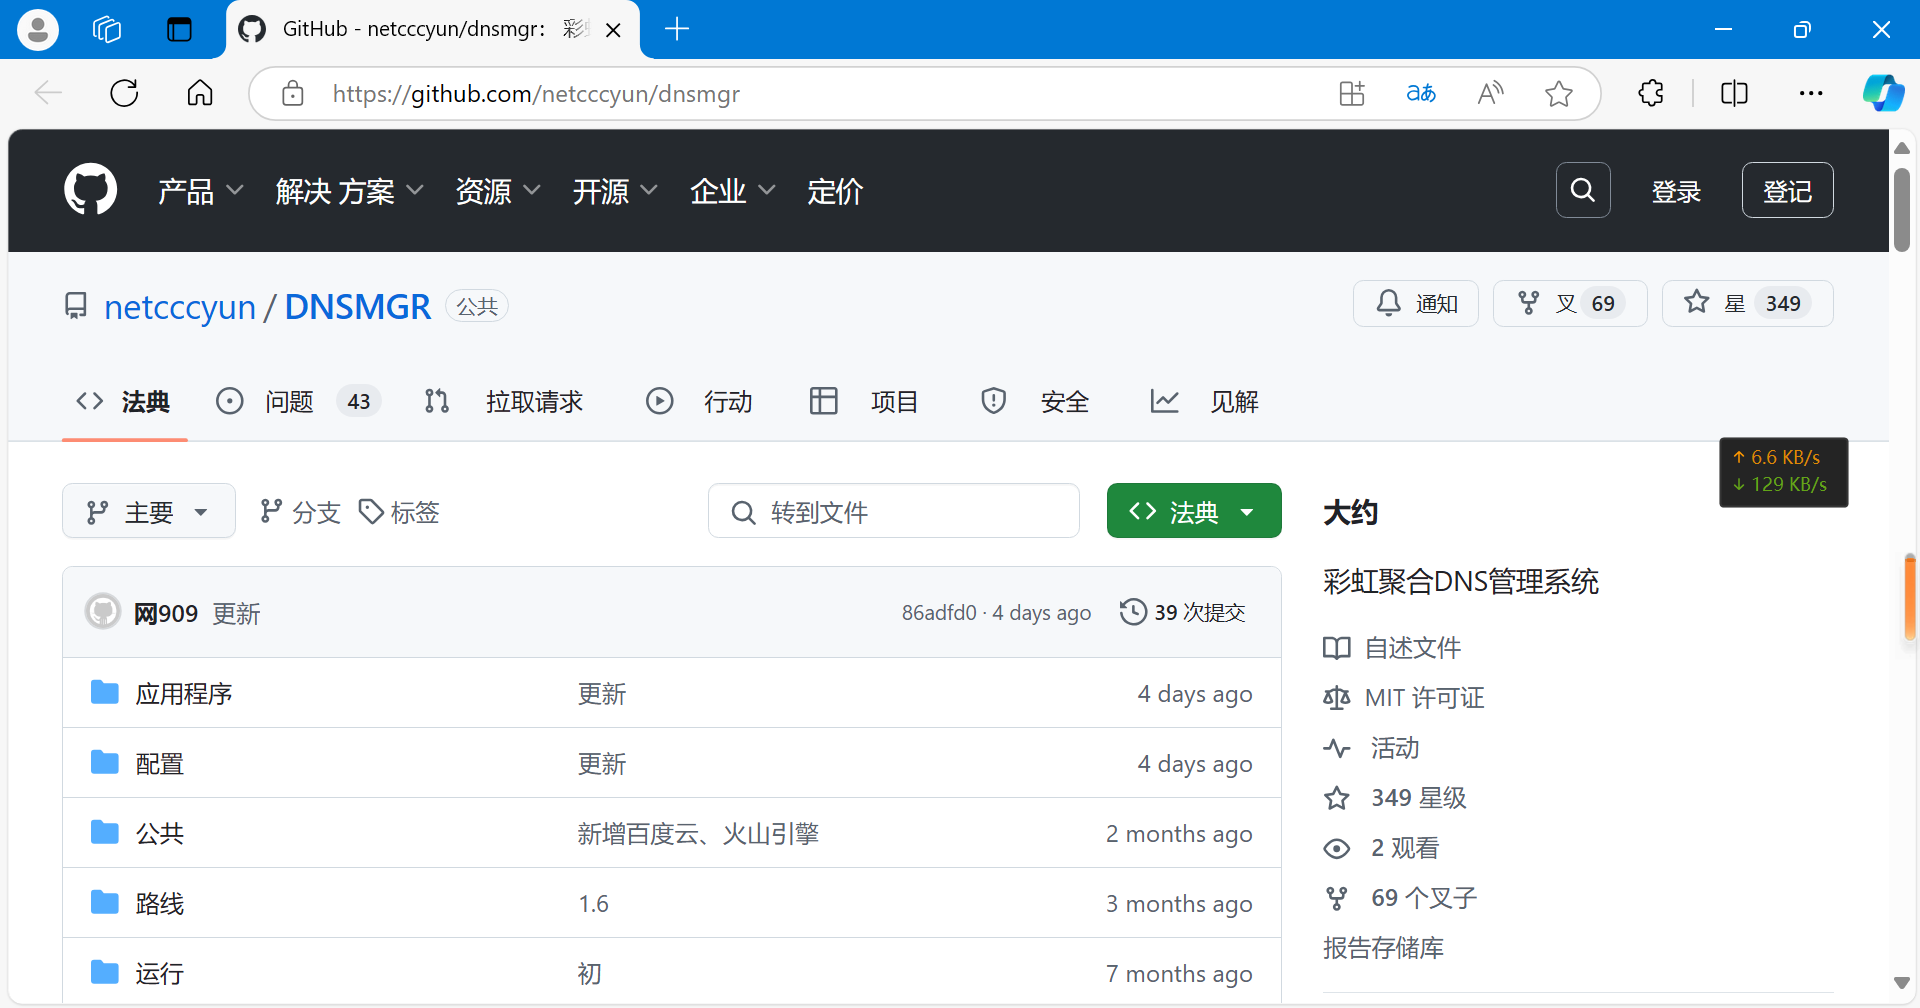The image size is (1920, 1008).
Task: Toggle notifications with the 通知 bell button
Action: pyautogui.click(x=1416, y=303)
